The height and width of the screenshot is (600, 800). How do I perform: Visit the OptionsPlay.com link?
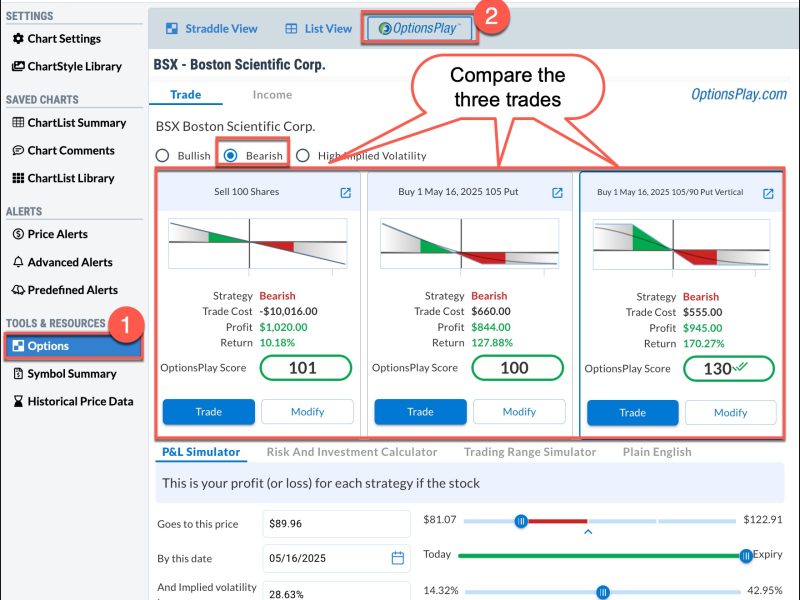[739, 94]
